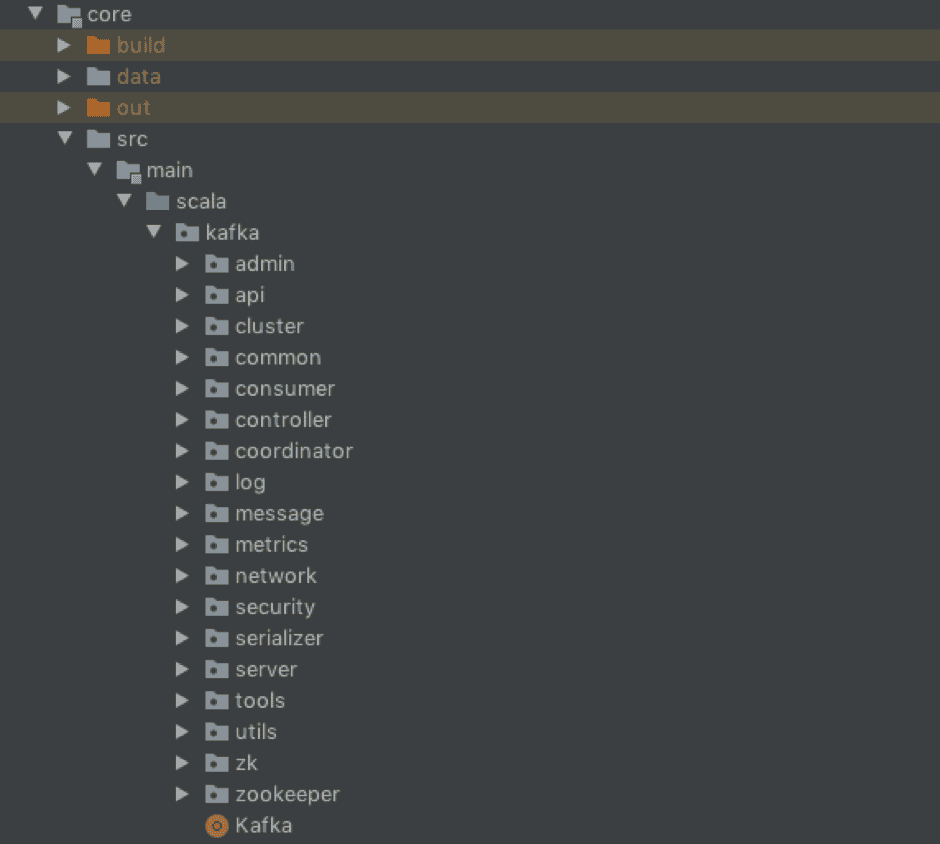Viewport: 940px width, 844px height.
Task: Select the security package label
Action: [275, 607]
